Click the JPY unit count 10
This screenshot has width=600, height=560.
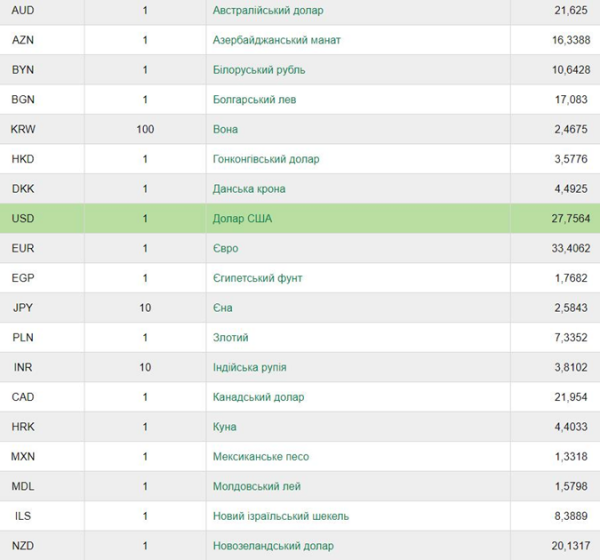tap(145, 308)
